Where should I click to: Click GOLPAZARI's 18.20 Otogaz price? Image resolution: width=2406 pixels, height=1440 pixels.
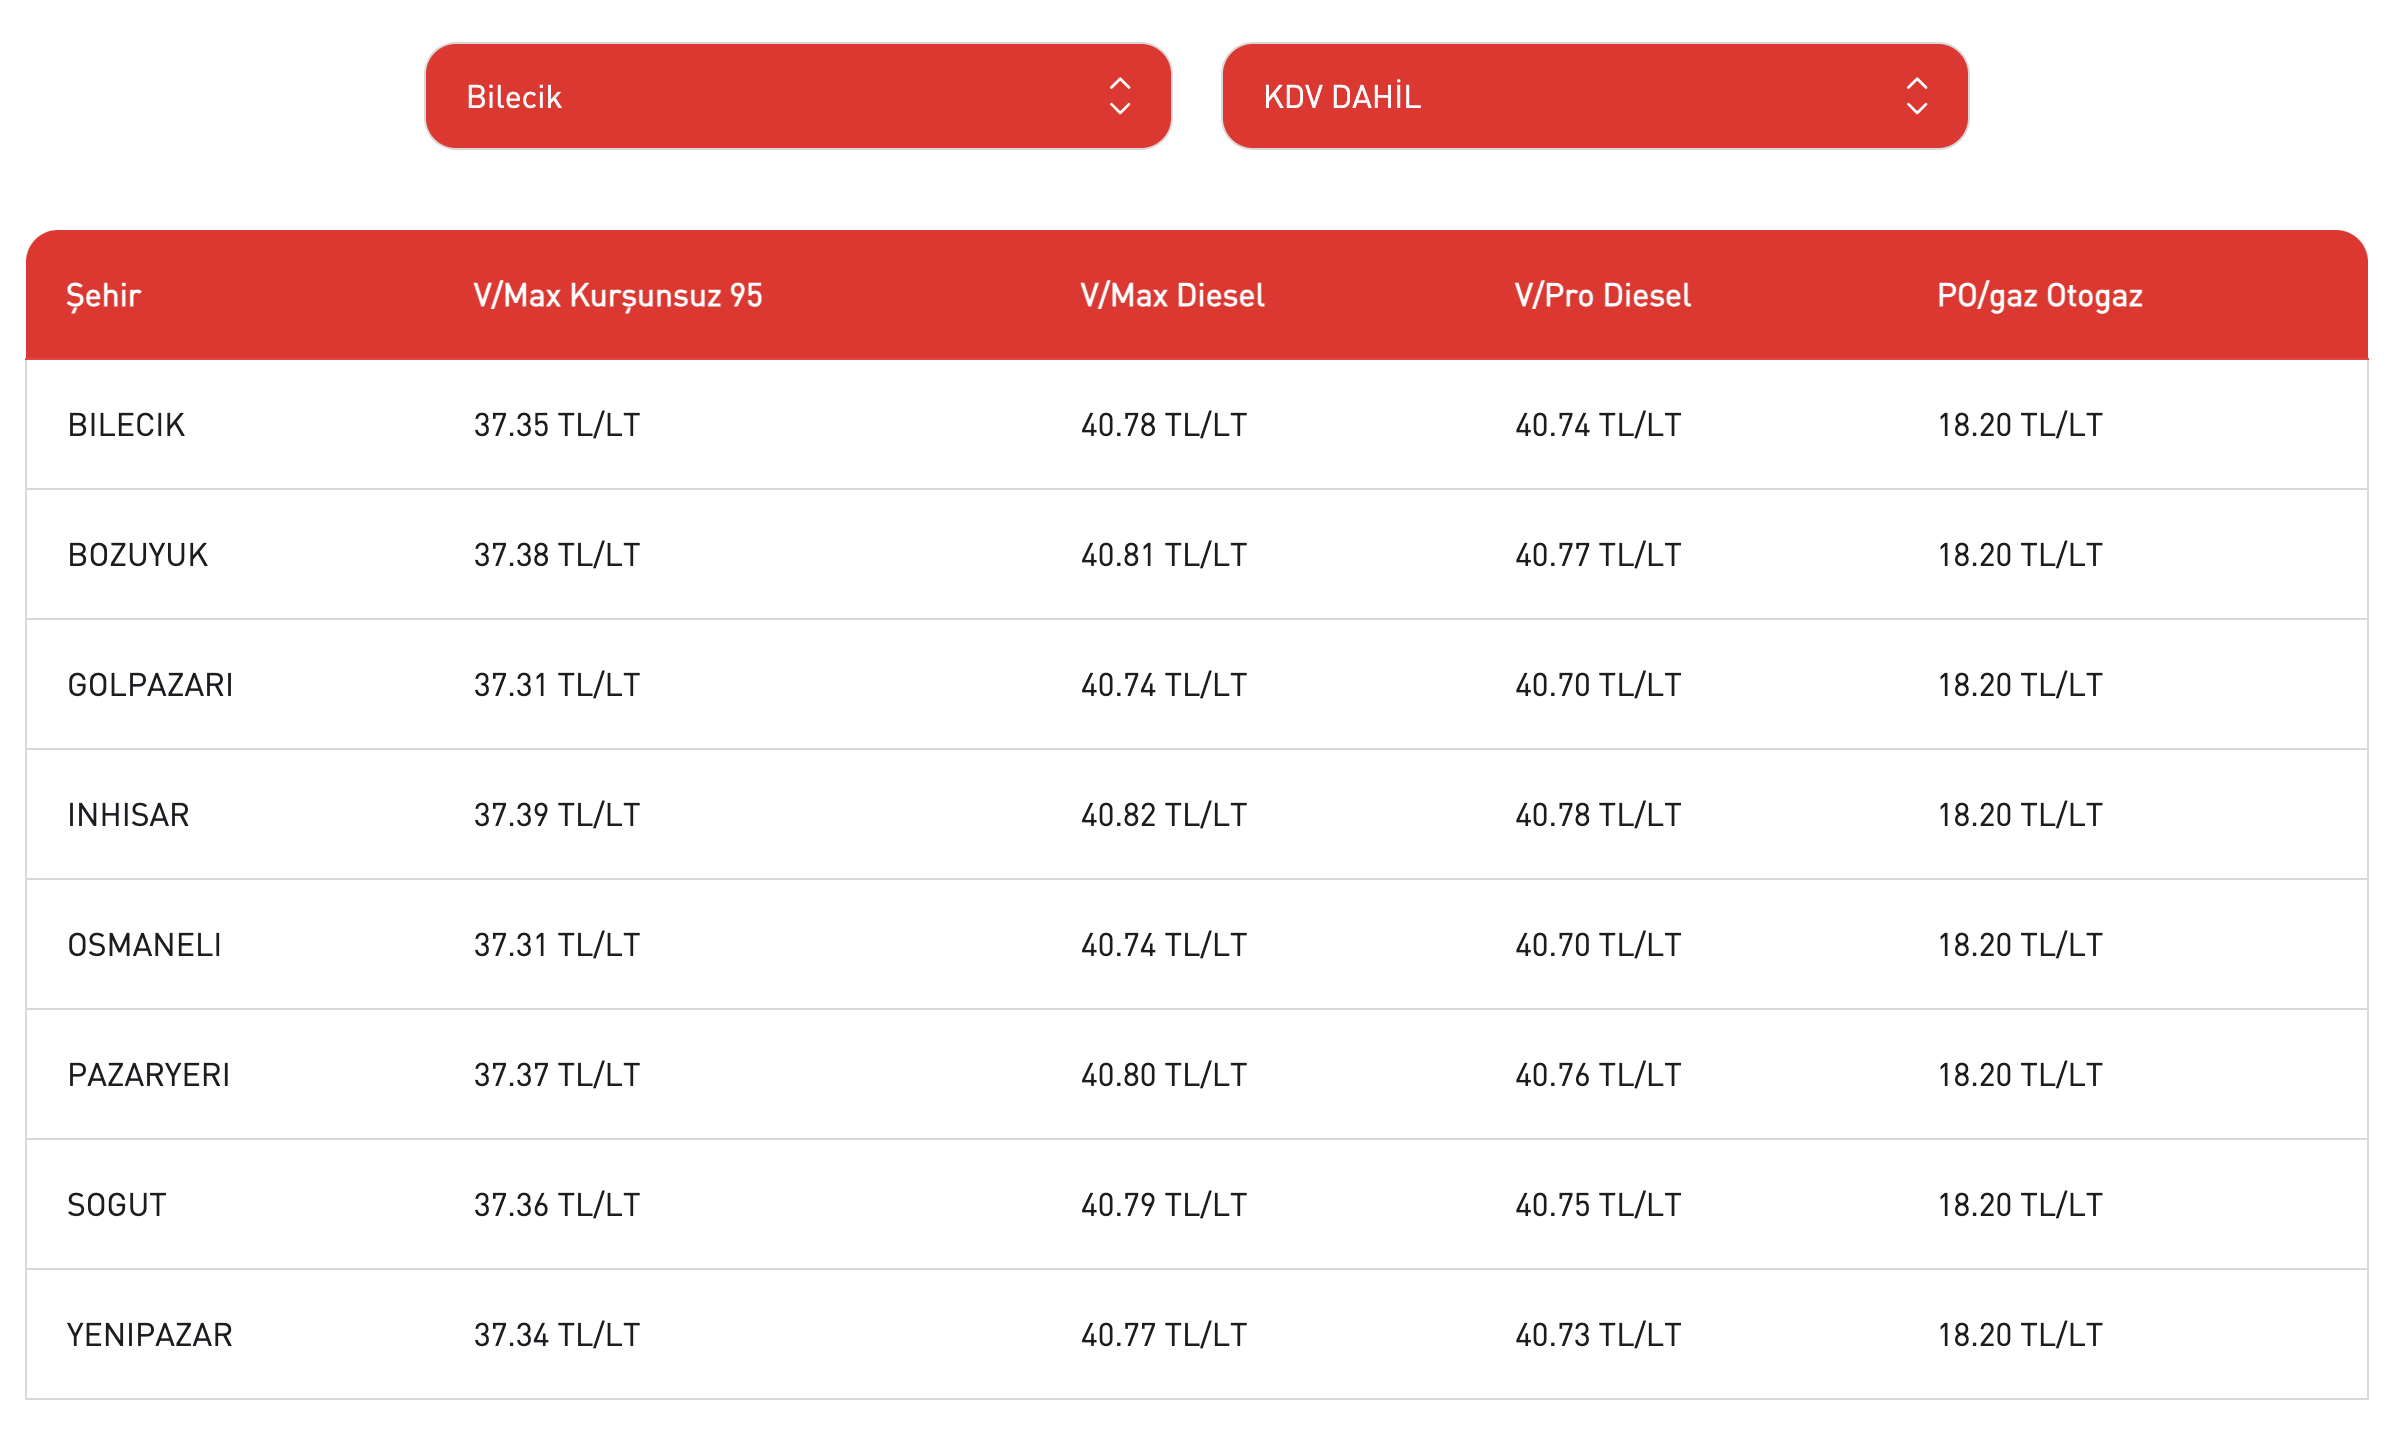2020,685
